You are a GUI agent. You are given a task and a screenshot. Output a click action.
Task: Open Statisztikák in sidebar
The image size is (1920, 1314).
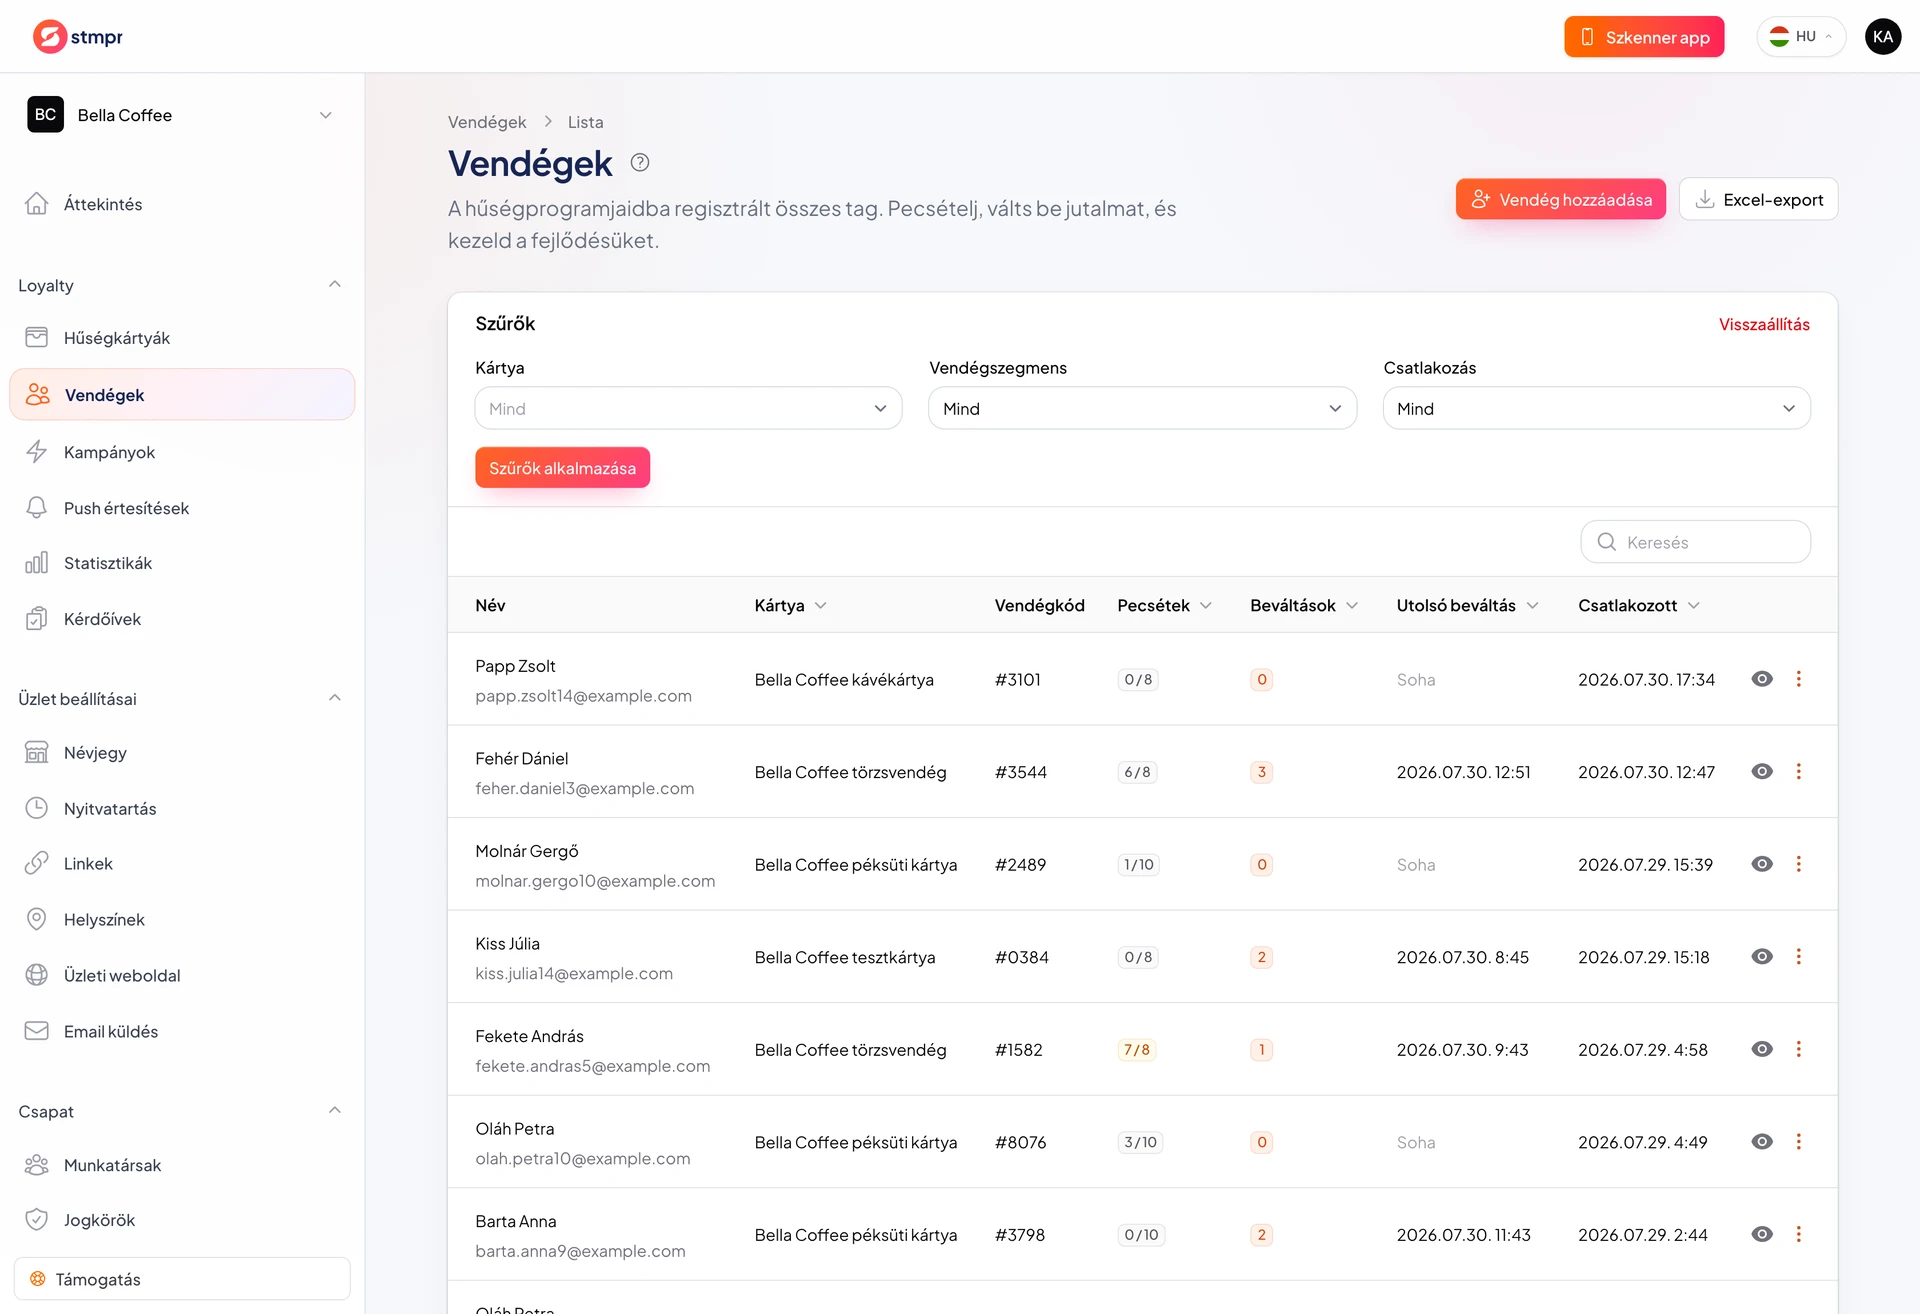pyautogui.click(x=182, y=563)
